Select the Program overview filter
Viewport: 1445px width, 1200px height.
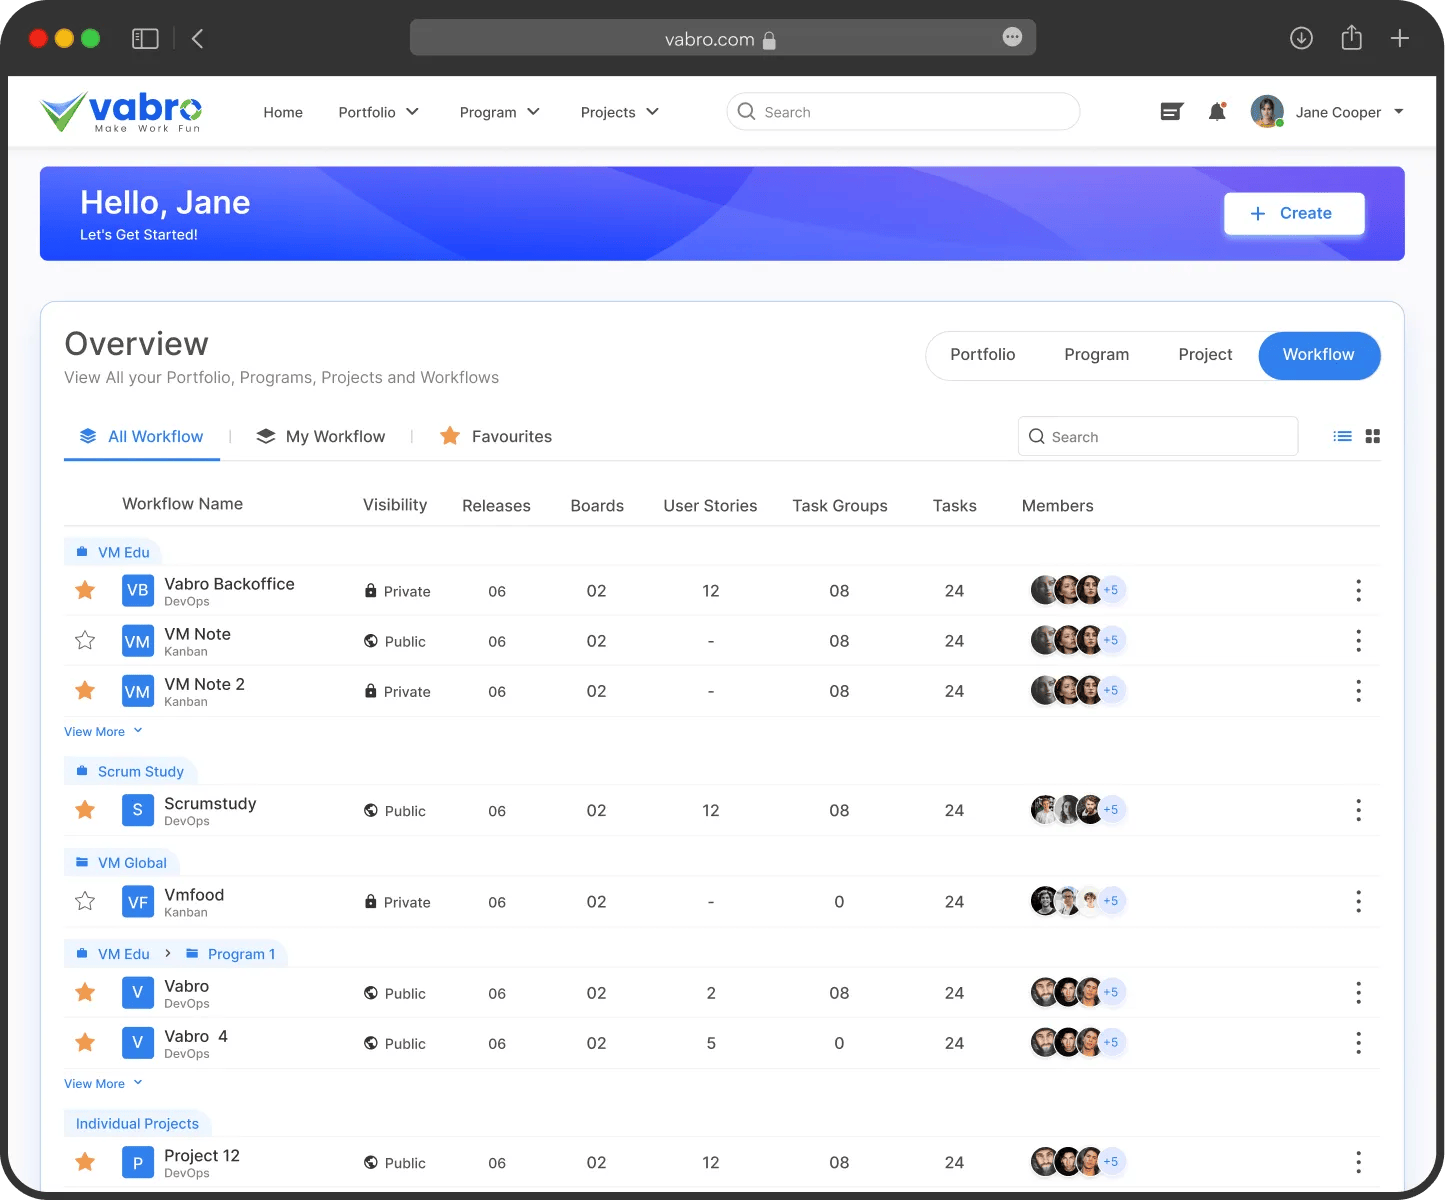1096,355
